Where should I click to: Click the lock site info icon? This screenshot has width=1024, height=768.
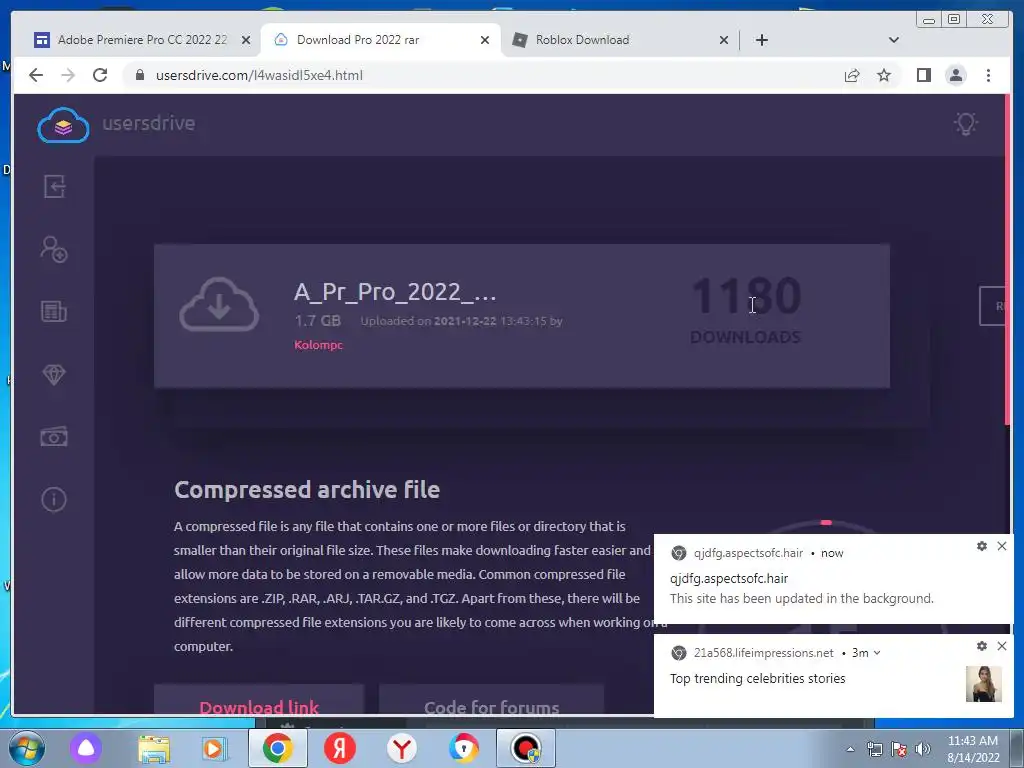point(139,75)
